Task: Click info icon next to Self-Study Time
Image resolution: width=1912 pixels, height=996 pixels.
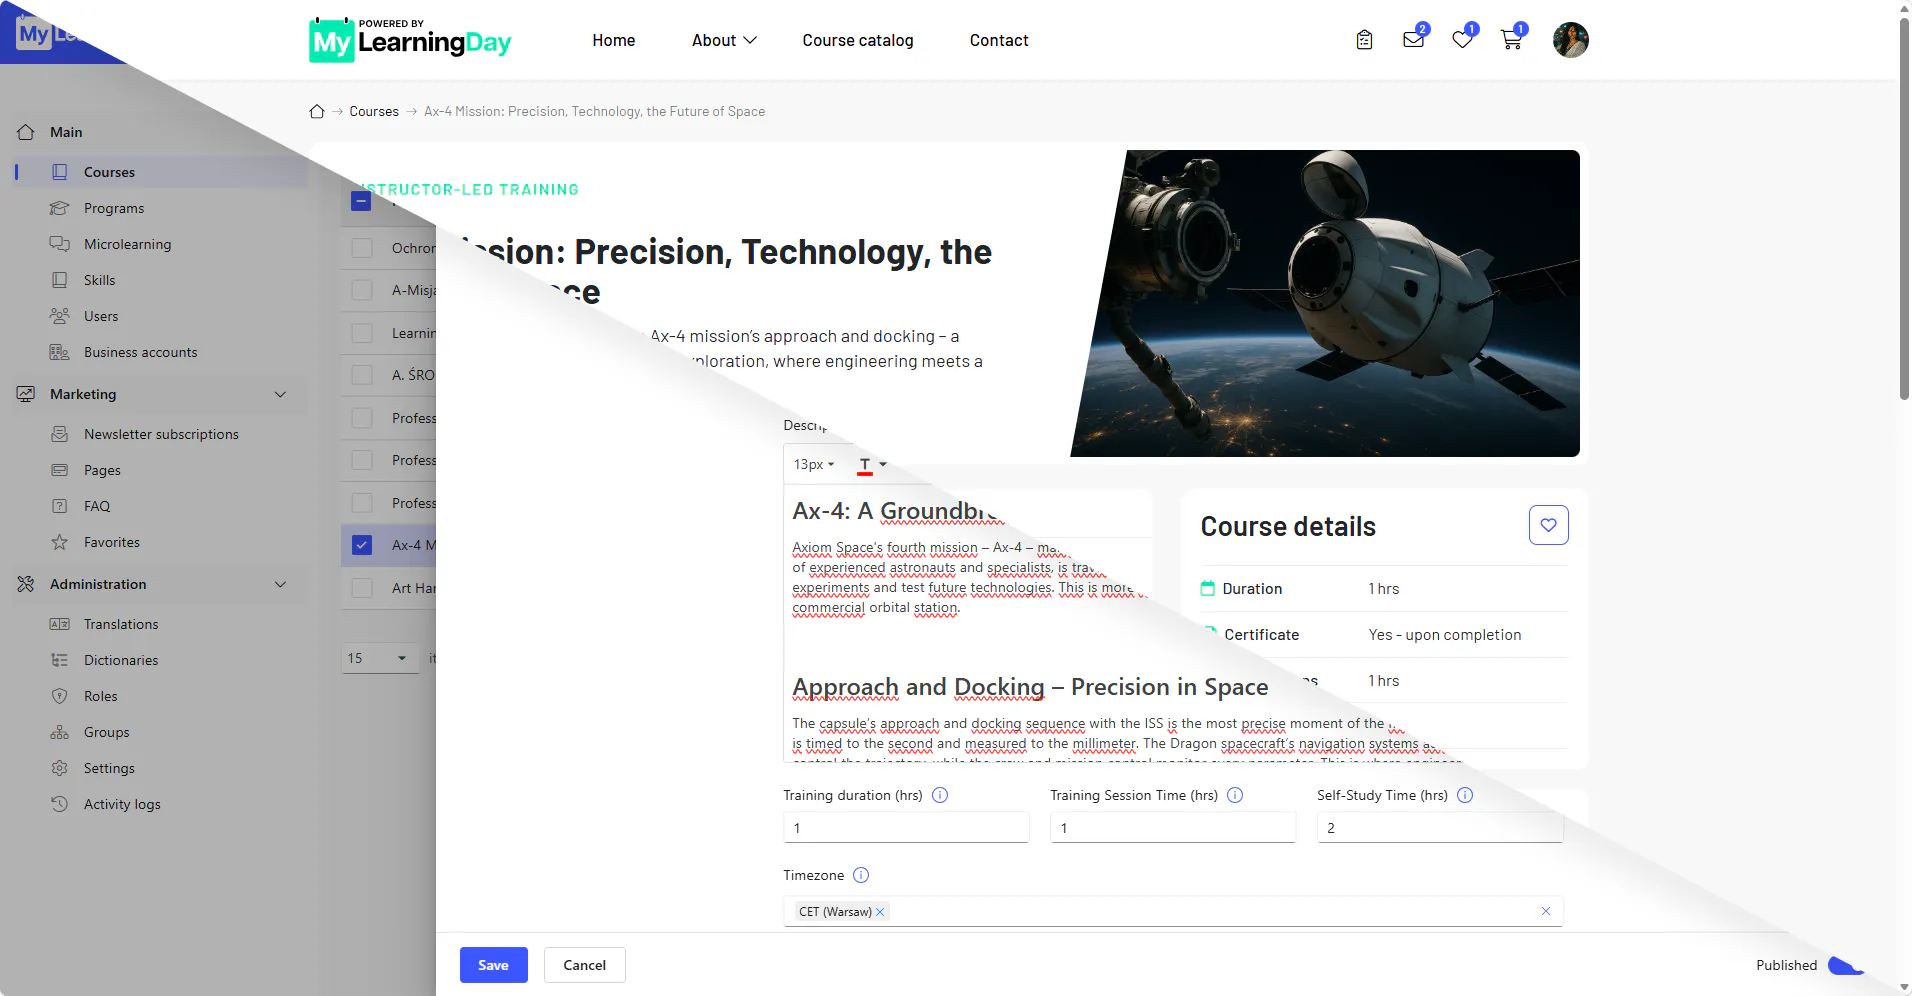Action: coord(1465,795)
